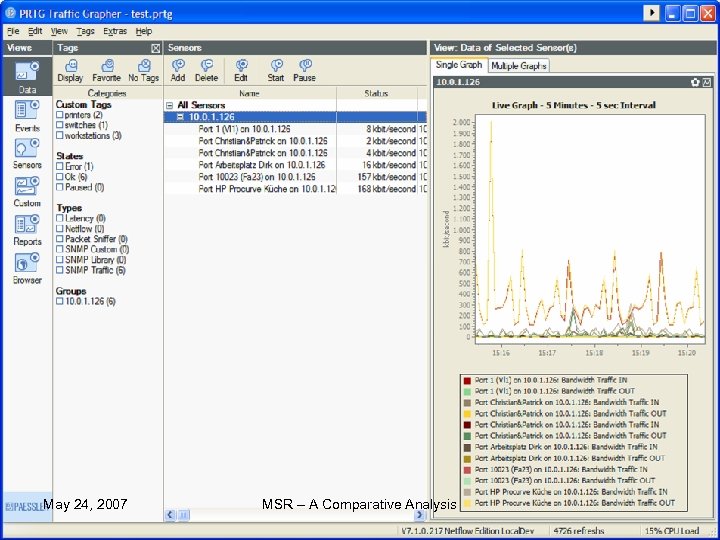Open the Sensors view
The height and width of the screenshot is (540, 720).
pyautogui.click(x=27, y=154)
